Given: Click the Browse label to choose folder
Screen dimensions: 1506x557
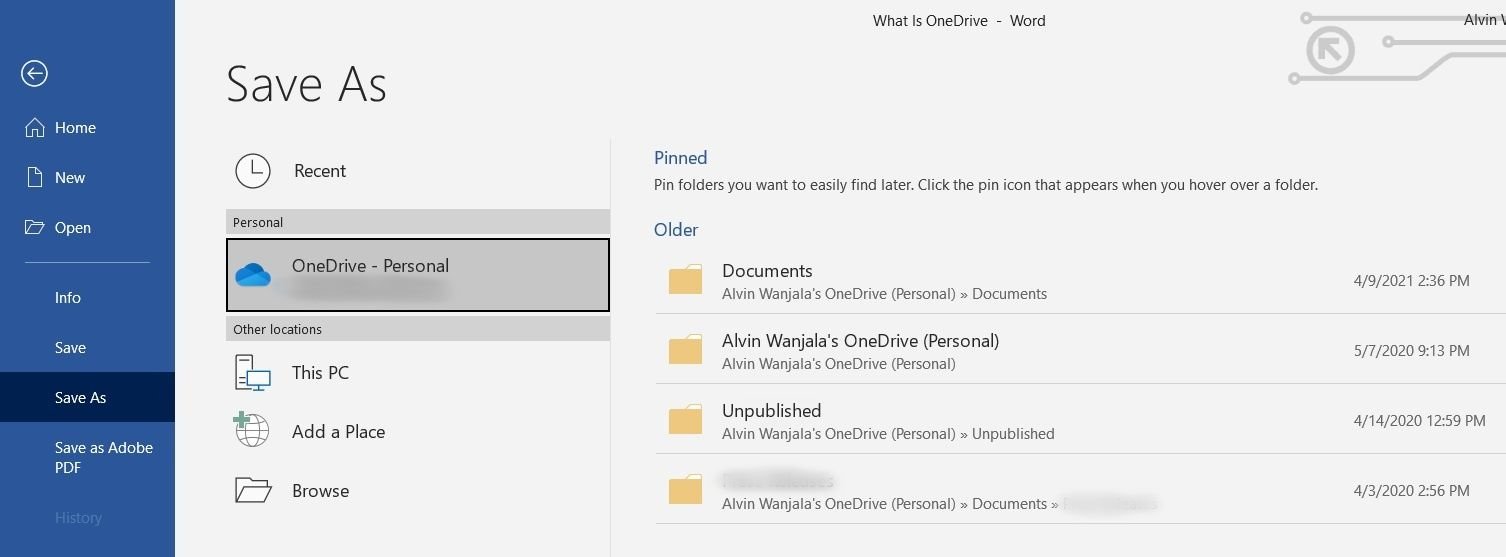Looking at the screenshot, I should [320, 491].
